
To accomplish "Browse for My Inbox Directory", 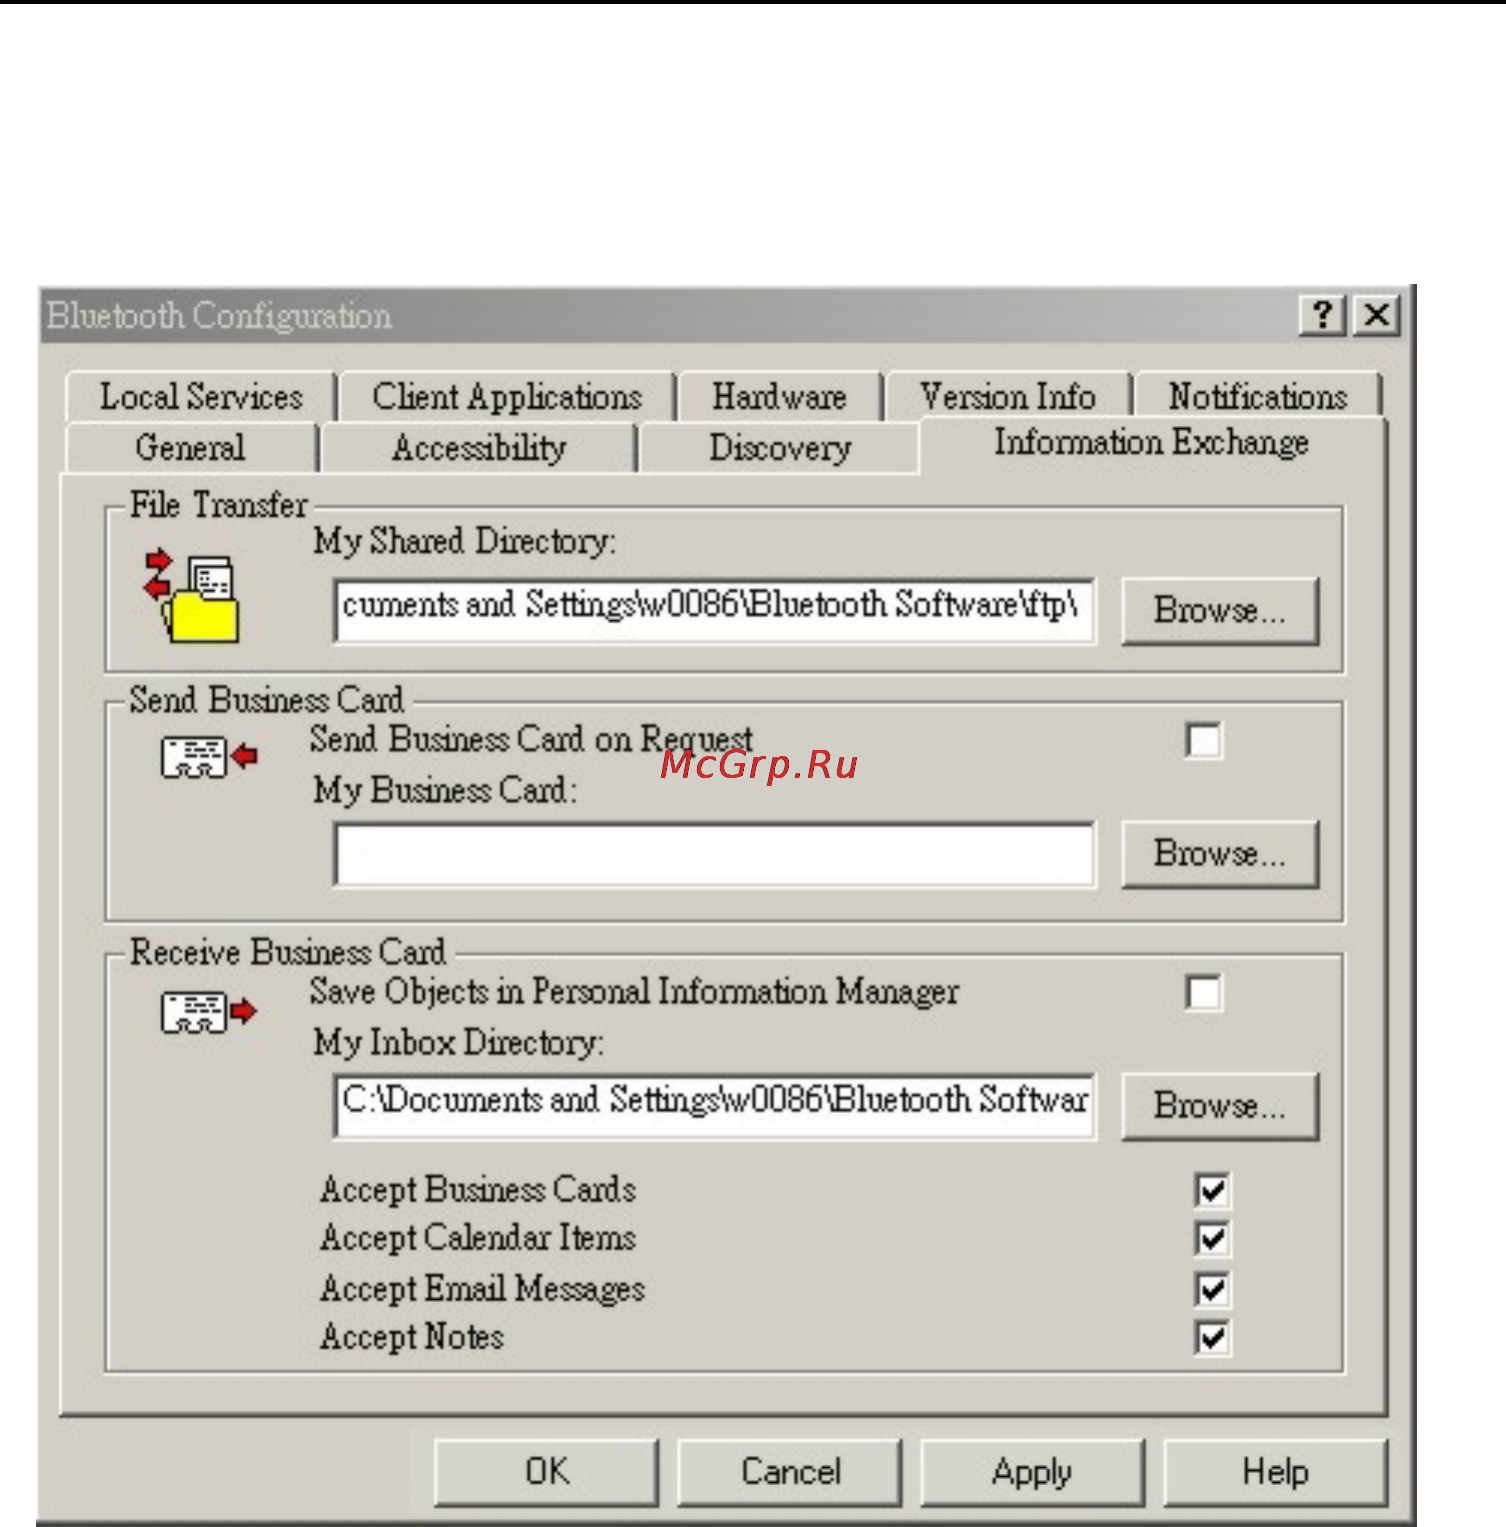I will [x=1220, y=1106].
